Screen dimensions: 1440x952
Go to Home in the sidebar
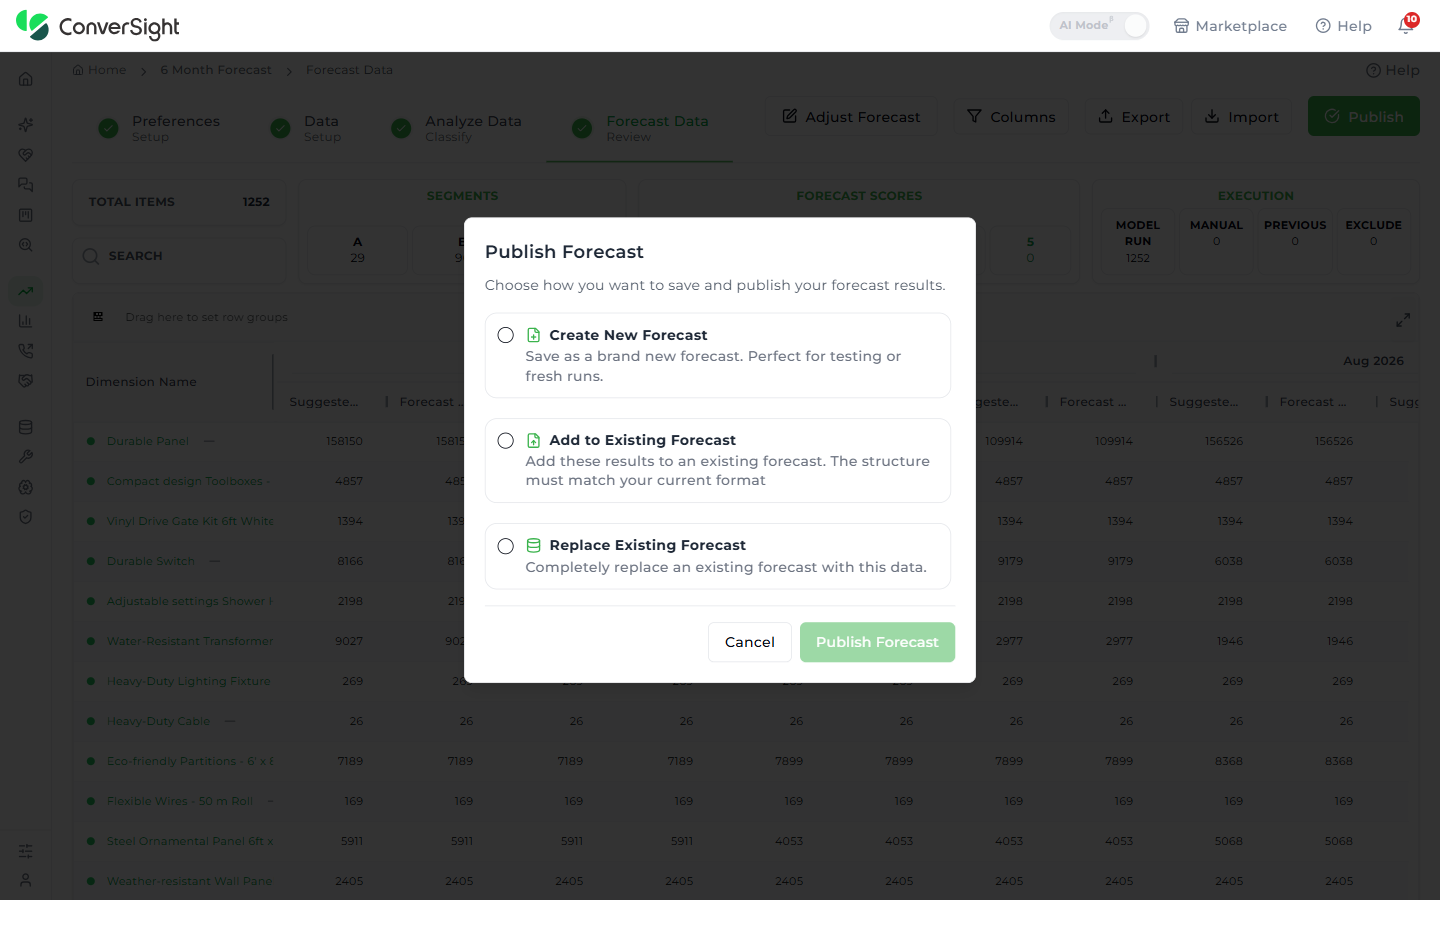(x=26, y=79)
